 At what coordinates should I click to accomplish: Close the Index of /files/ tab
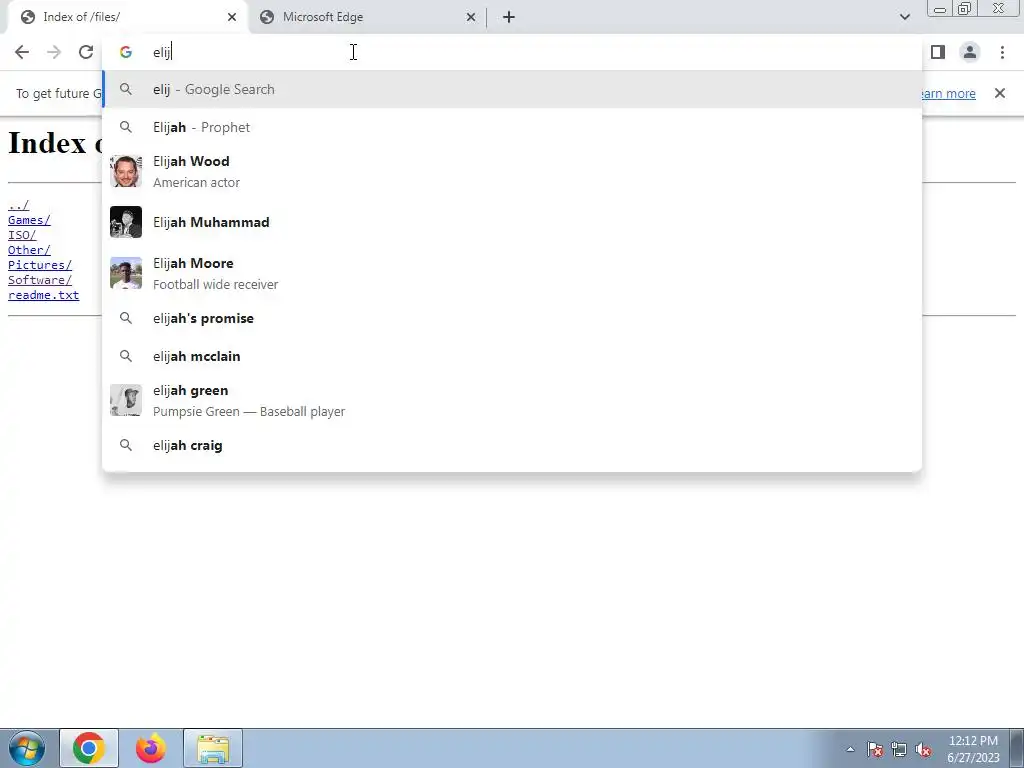click(x=232, y=18)
